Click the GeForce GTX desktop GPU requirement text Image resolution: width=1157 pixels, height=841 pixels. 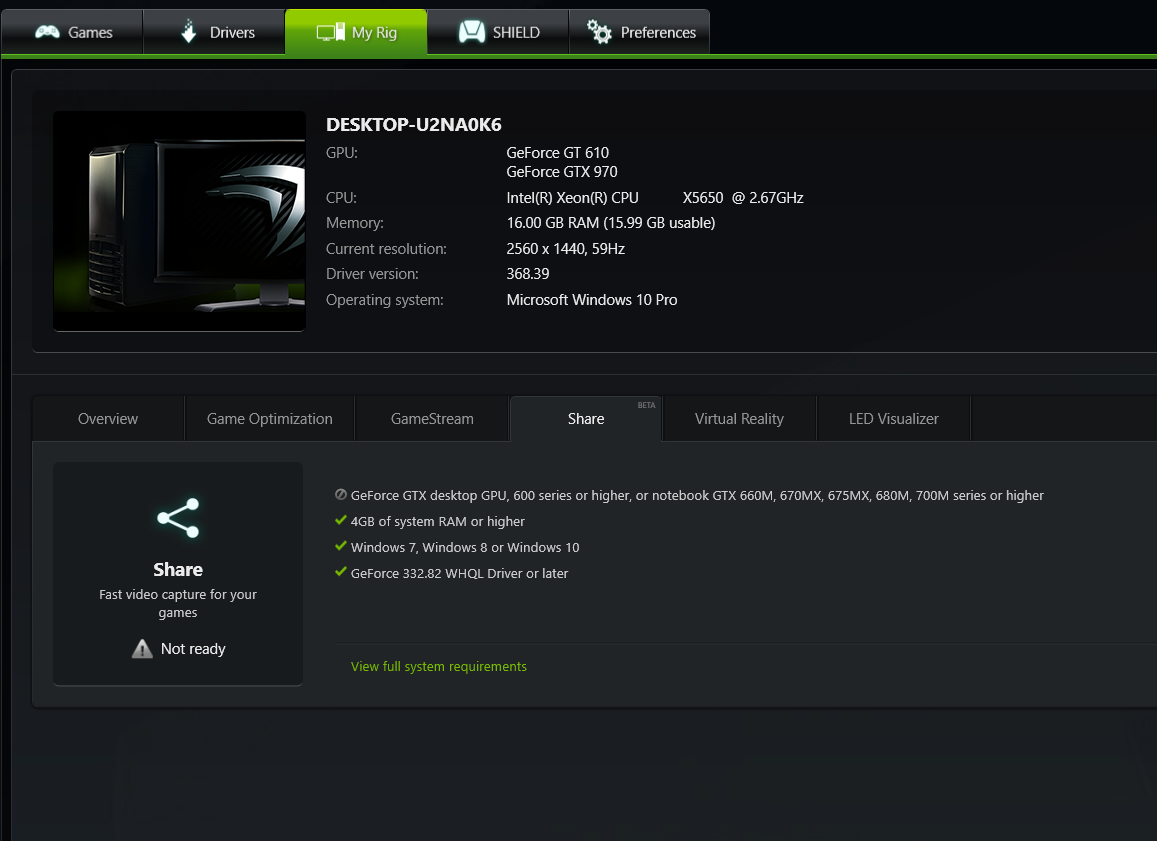point(697,496)
